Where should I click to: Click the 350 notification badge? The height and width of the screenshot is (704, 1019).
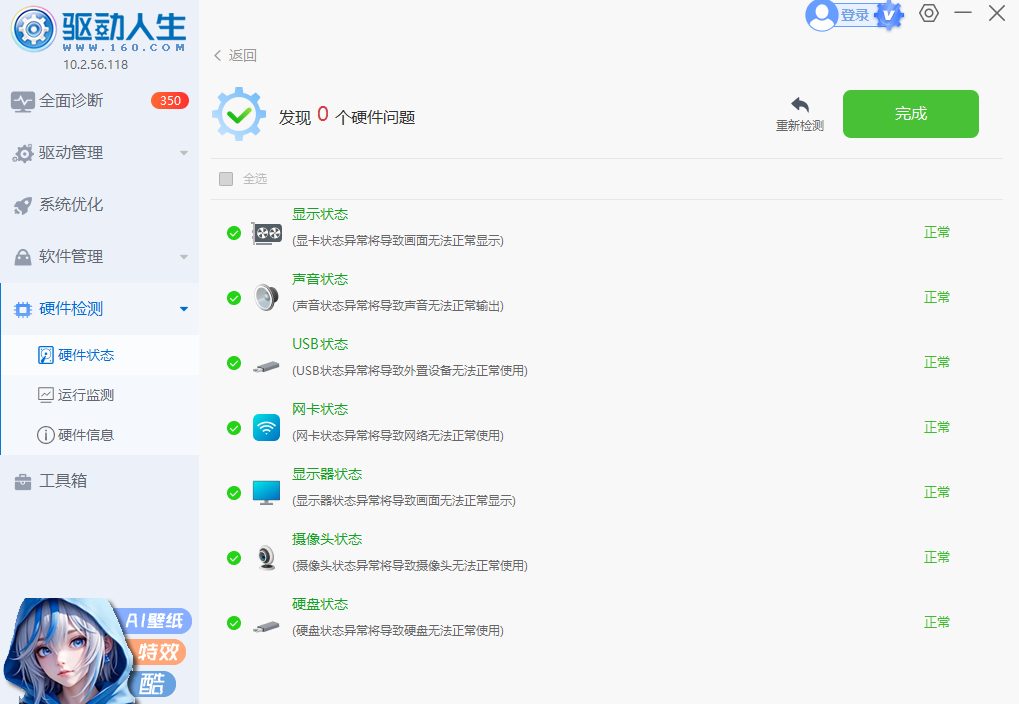[x=170, y=101]
